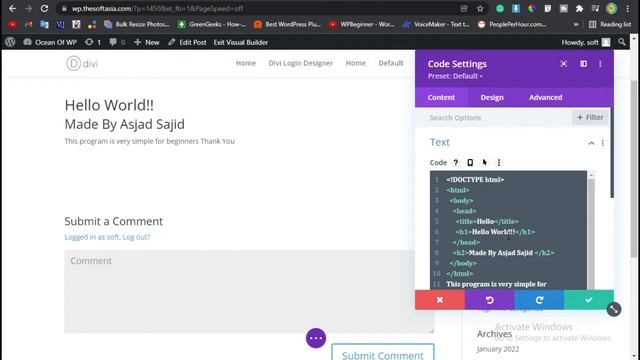This screenshot has width=640, height=360.
Task: Click the Log out? link
Action: coord(136,237)
